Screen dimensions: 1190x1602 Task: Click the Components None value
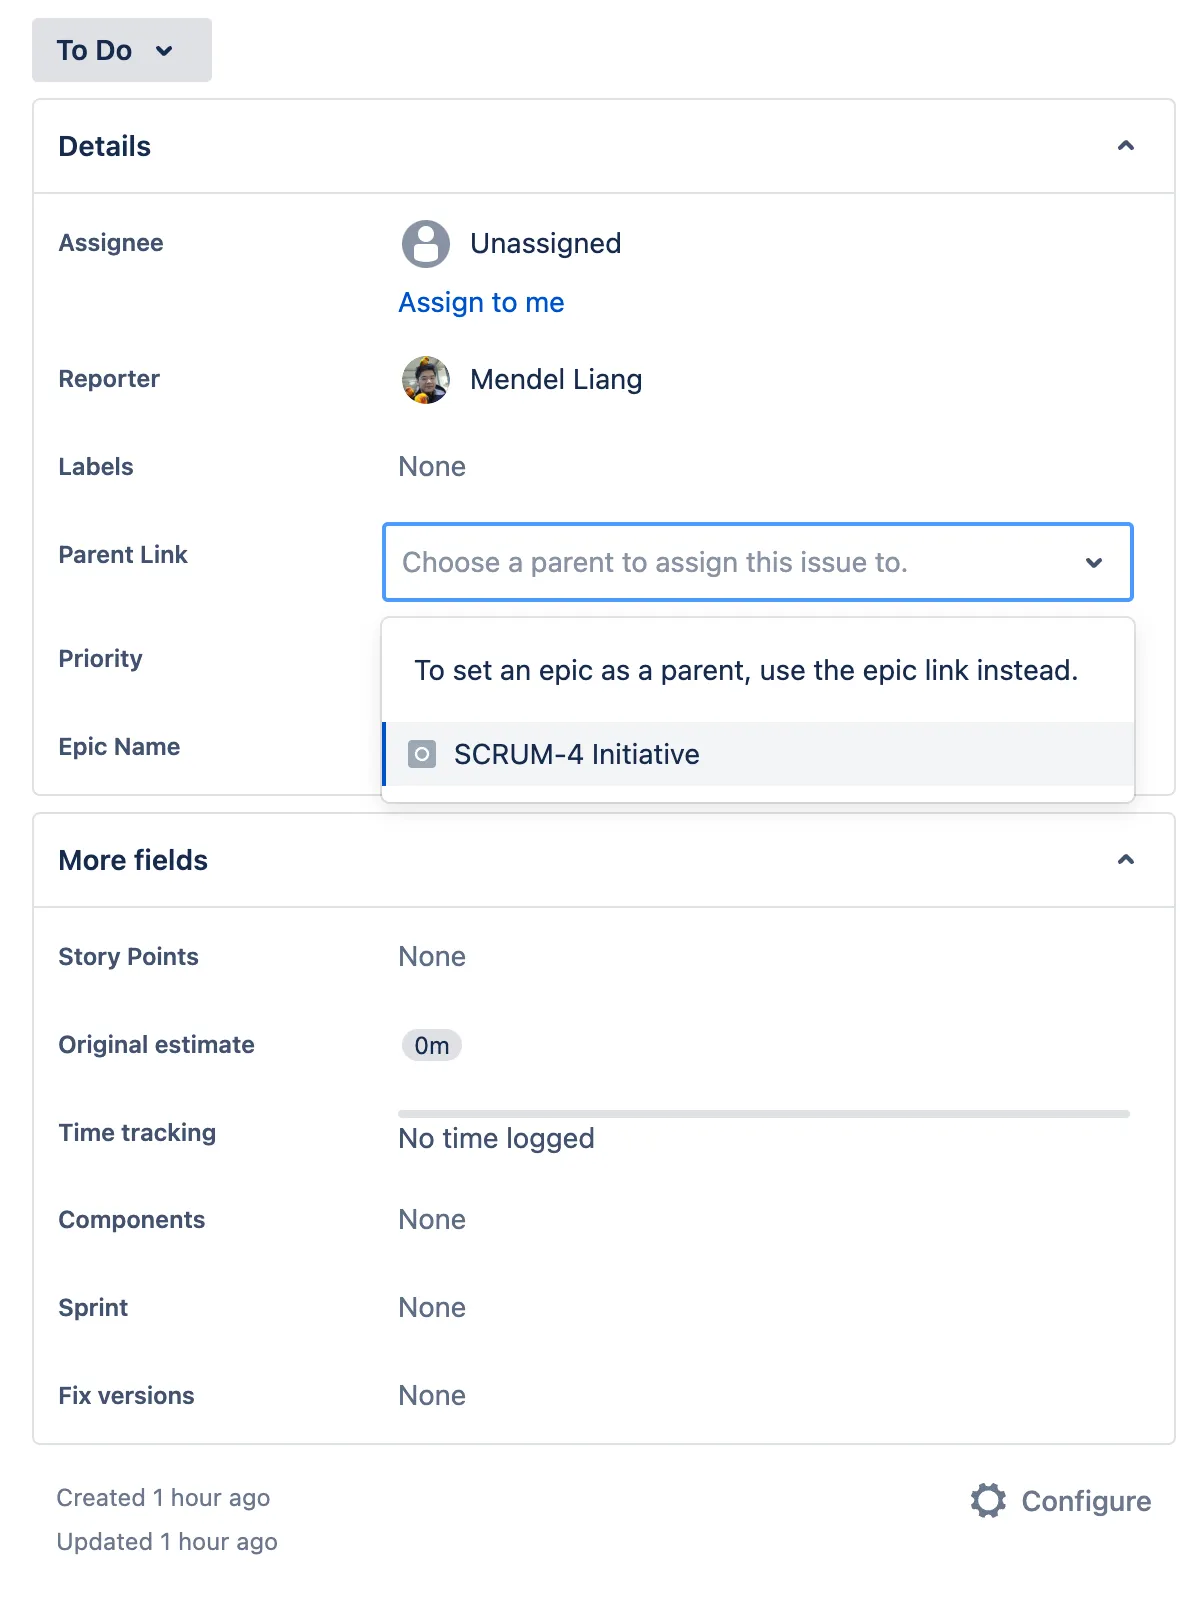coord(432,1220)
